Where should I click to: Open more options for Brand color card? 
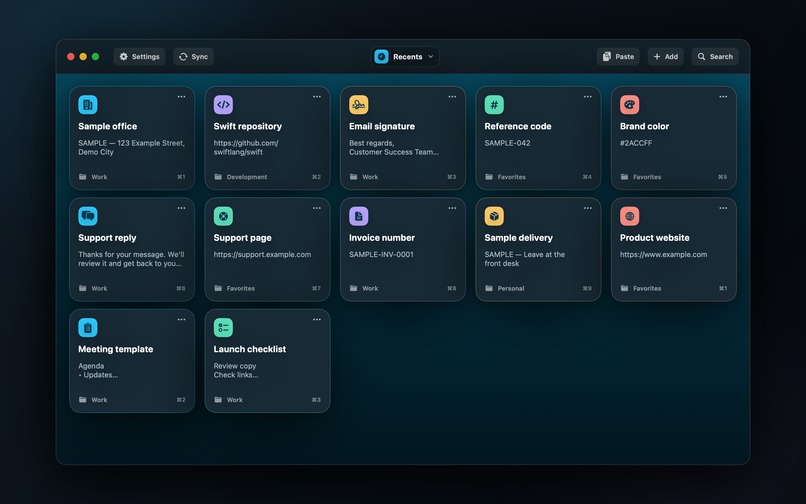point(723,97)
